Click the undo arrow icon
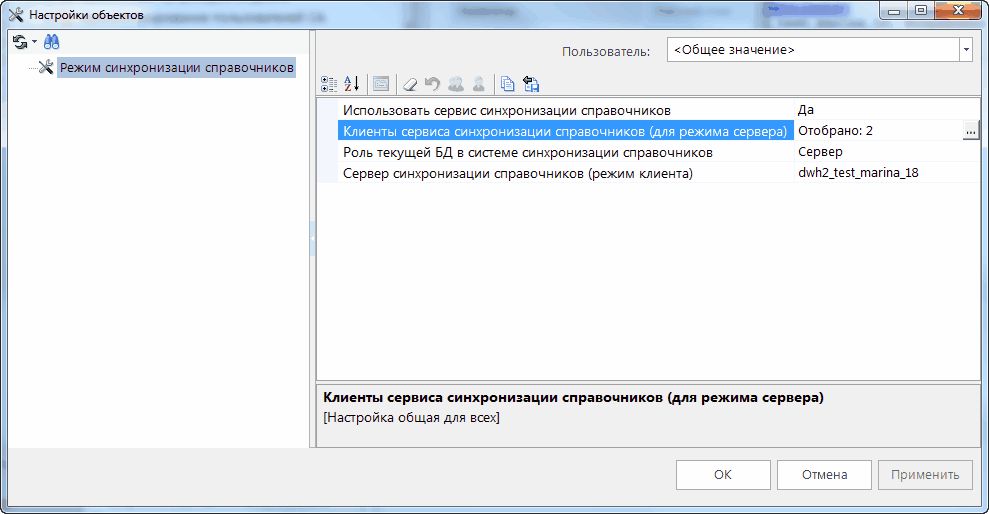 pos(433,84)
